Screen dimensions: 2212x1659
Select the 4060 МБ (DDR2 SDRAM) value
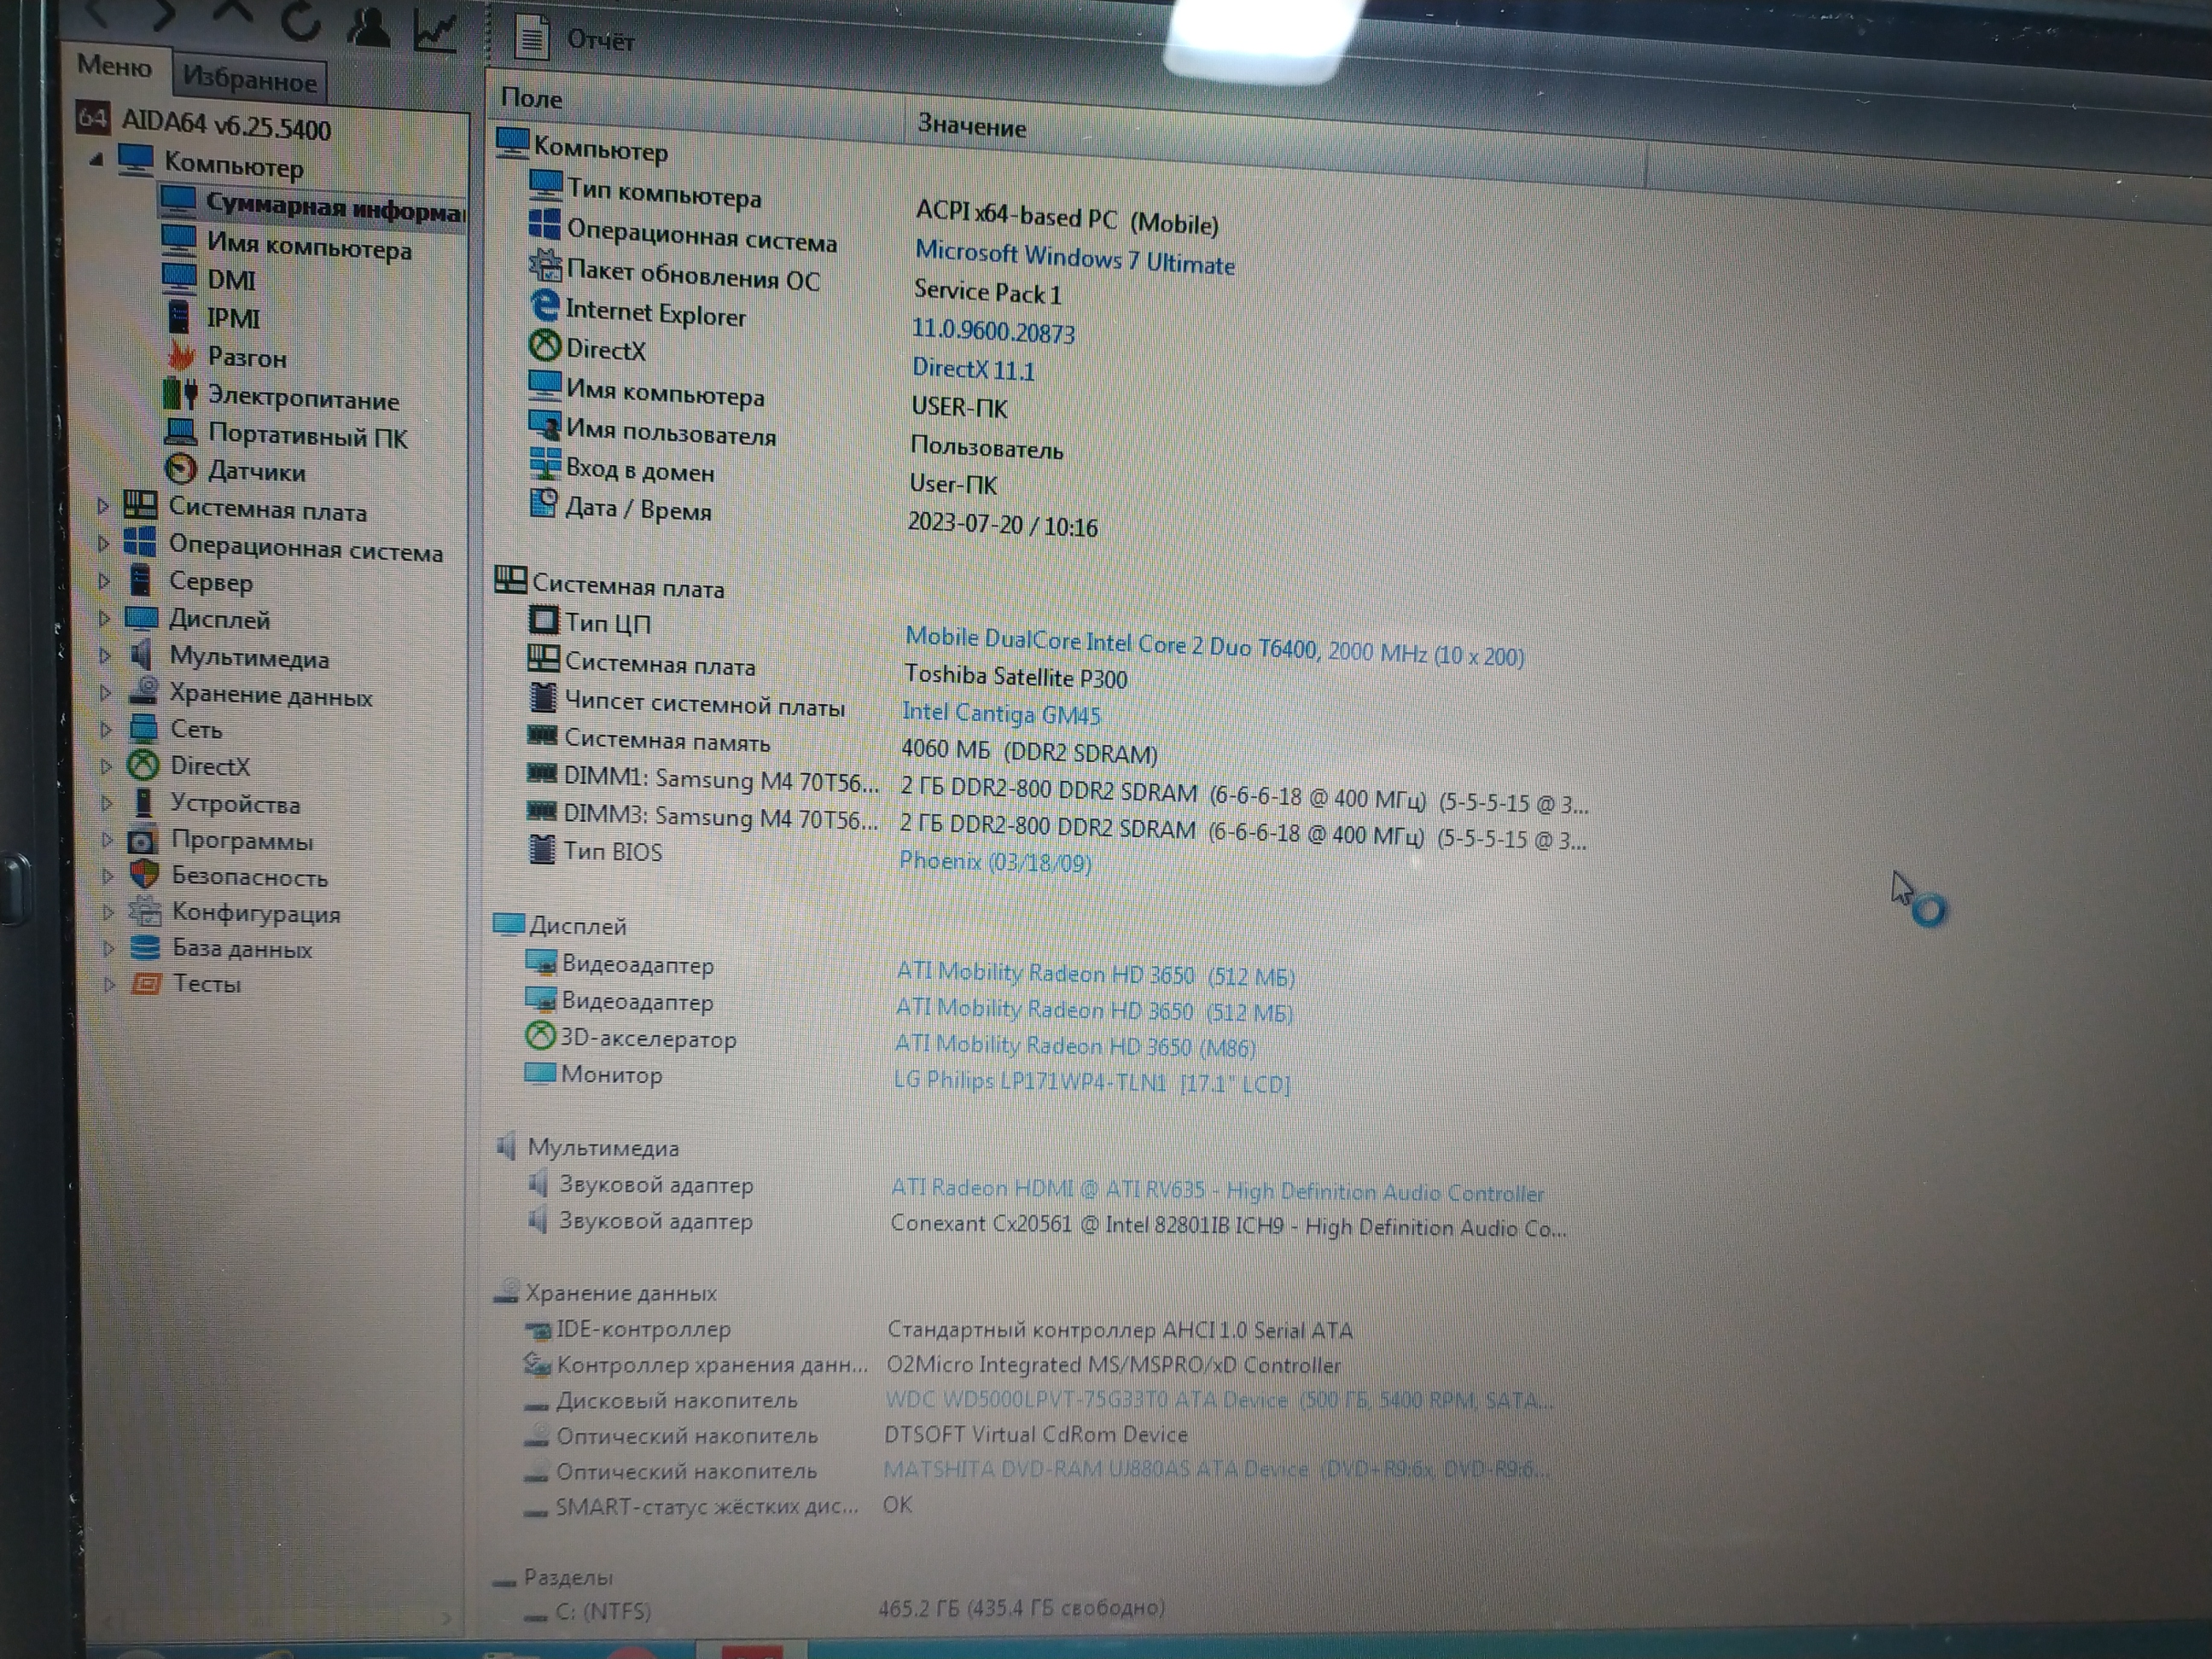point(1029,751)
